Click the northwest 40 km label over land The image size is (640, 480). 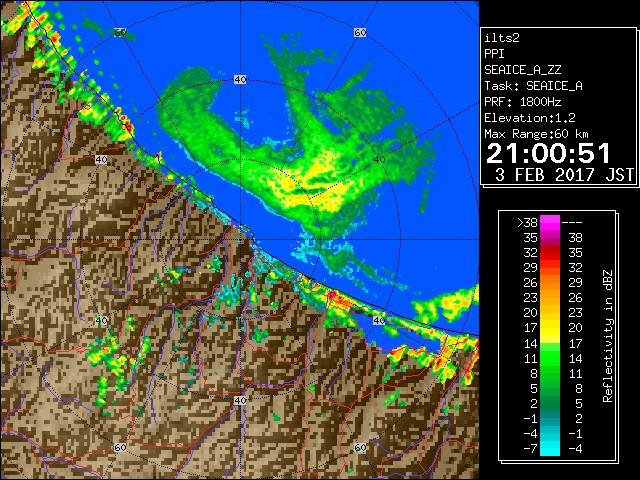[x=101, y=160]
